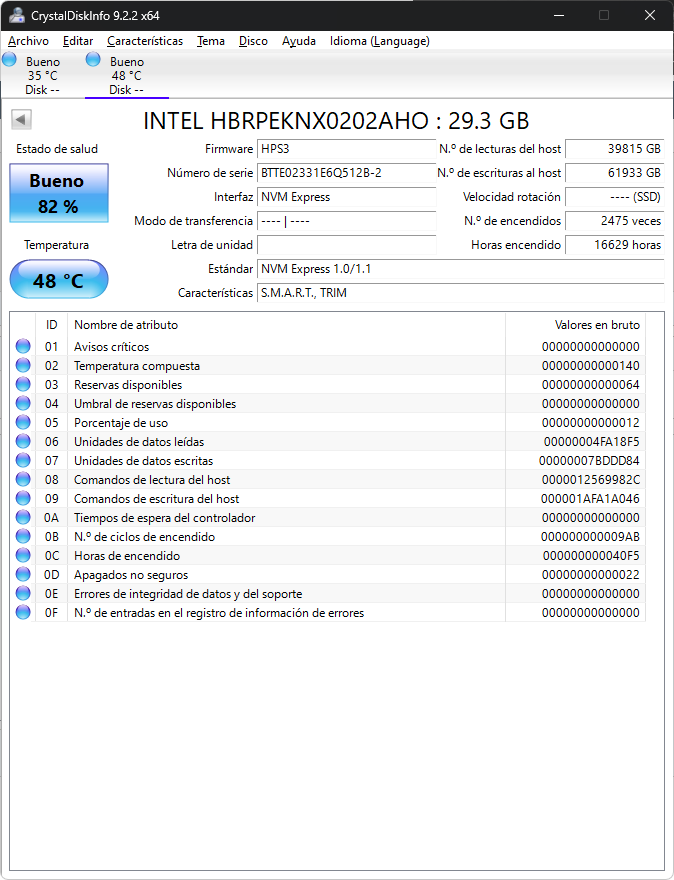674x880 pixels.
Task: Open the Editar menu
Action: [78, 41]
